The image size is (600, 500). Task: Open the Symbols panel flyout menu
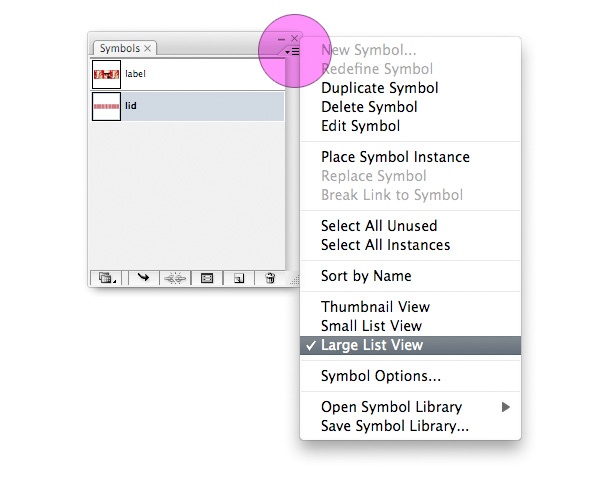click(292, 50)
